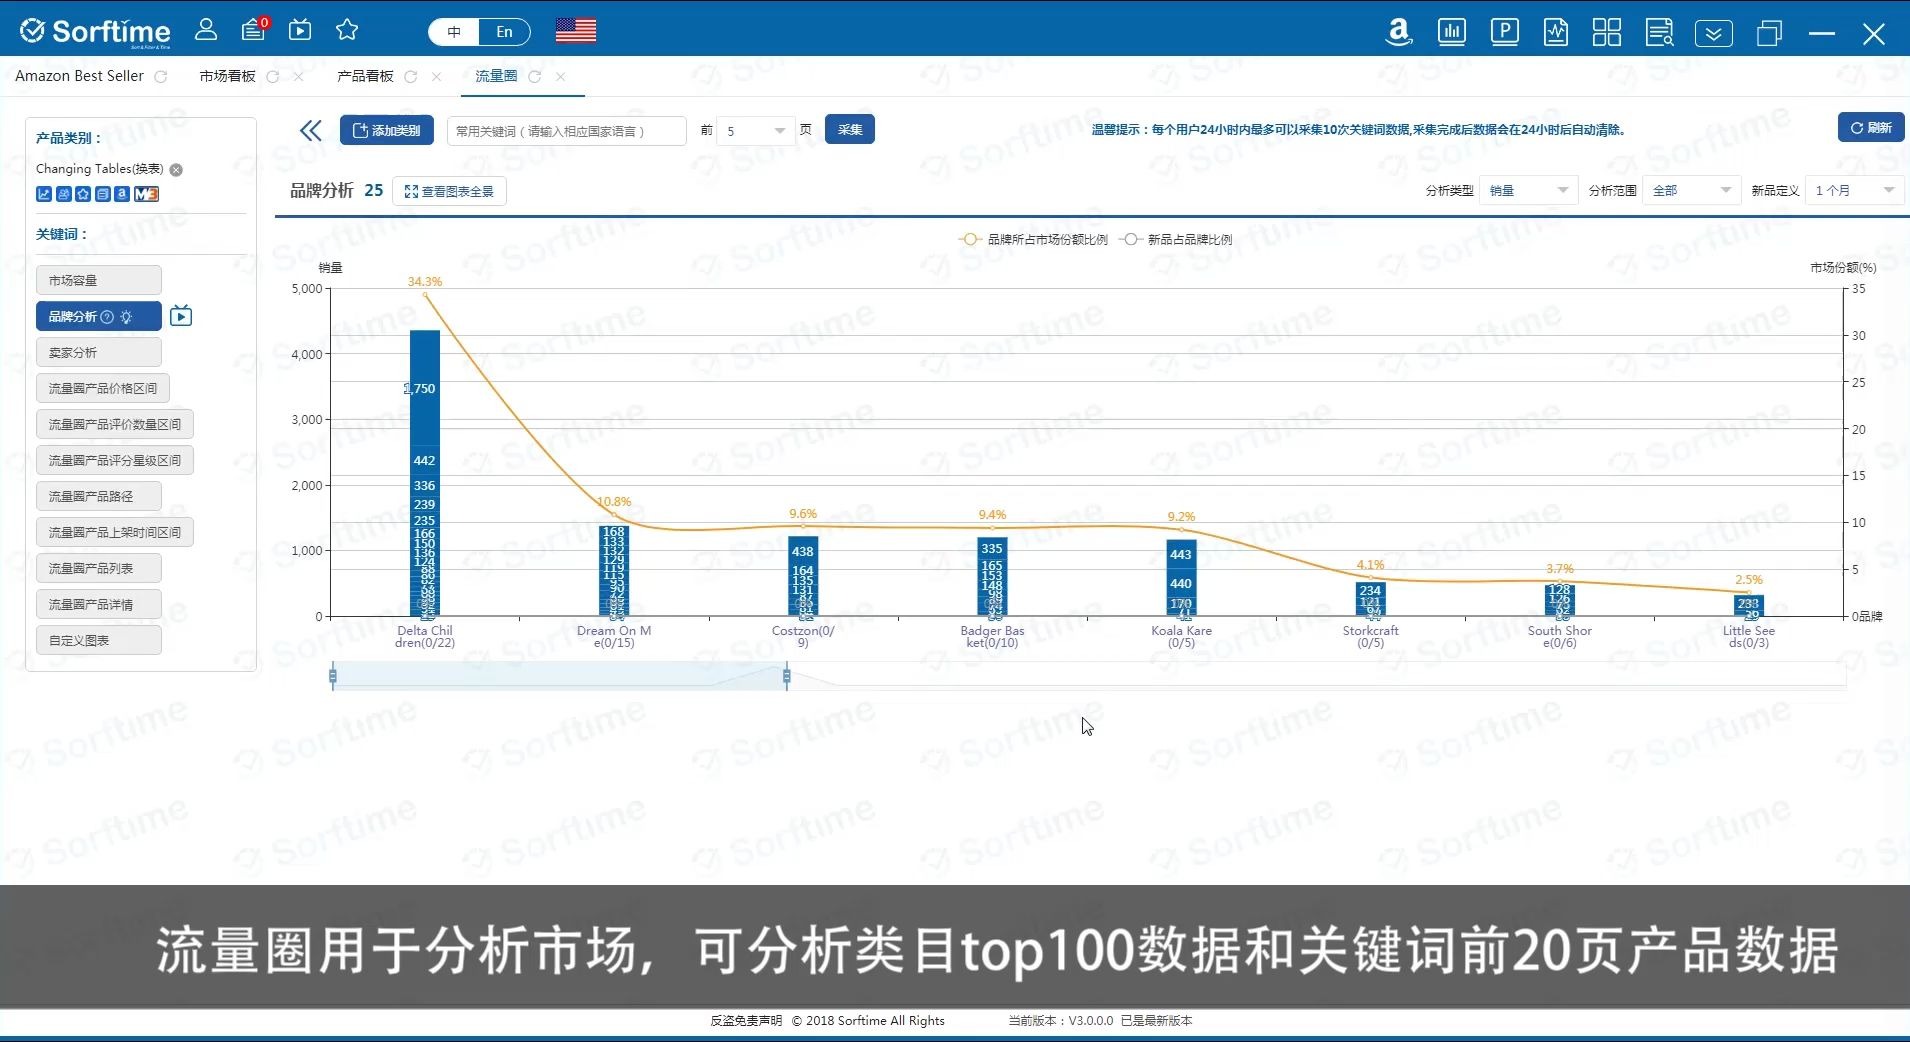Viewport: 1910px width, 1042px height.
Task: Click the list icon under Changing Tables
Action: pos(102,194)
